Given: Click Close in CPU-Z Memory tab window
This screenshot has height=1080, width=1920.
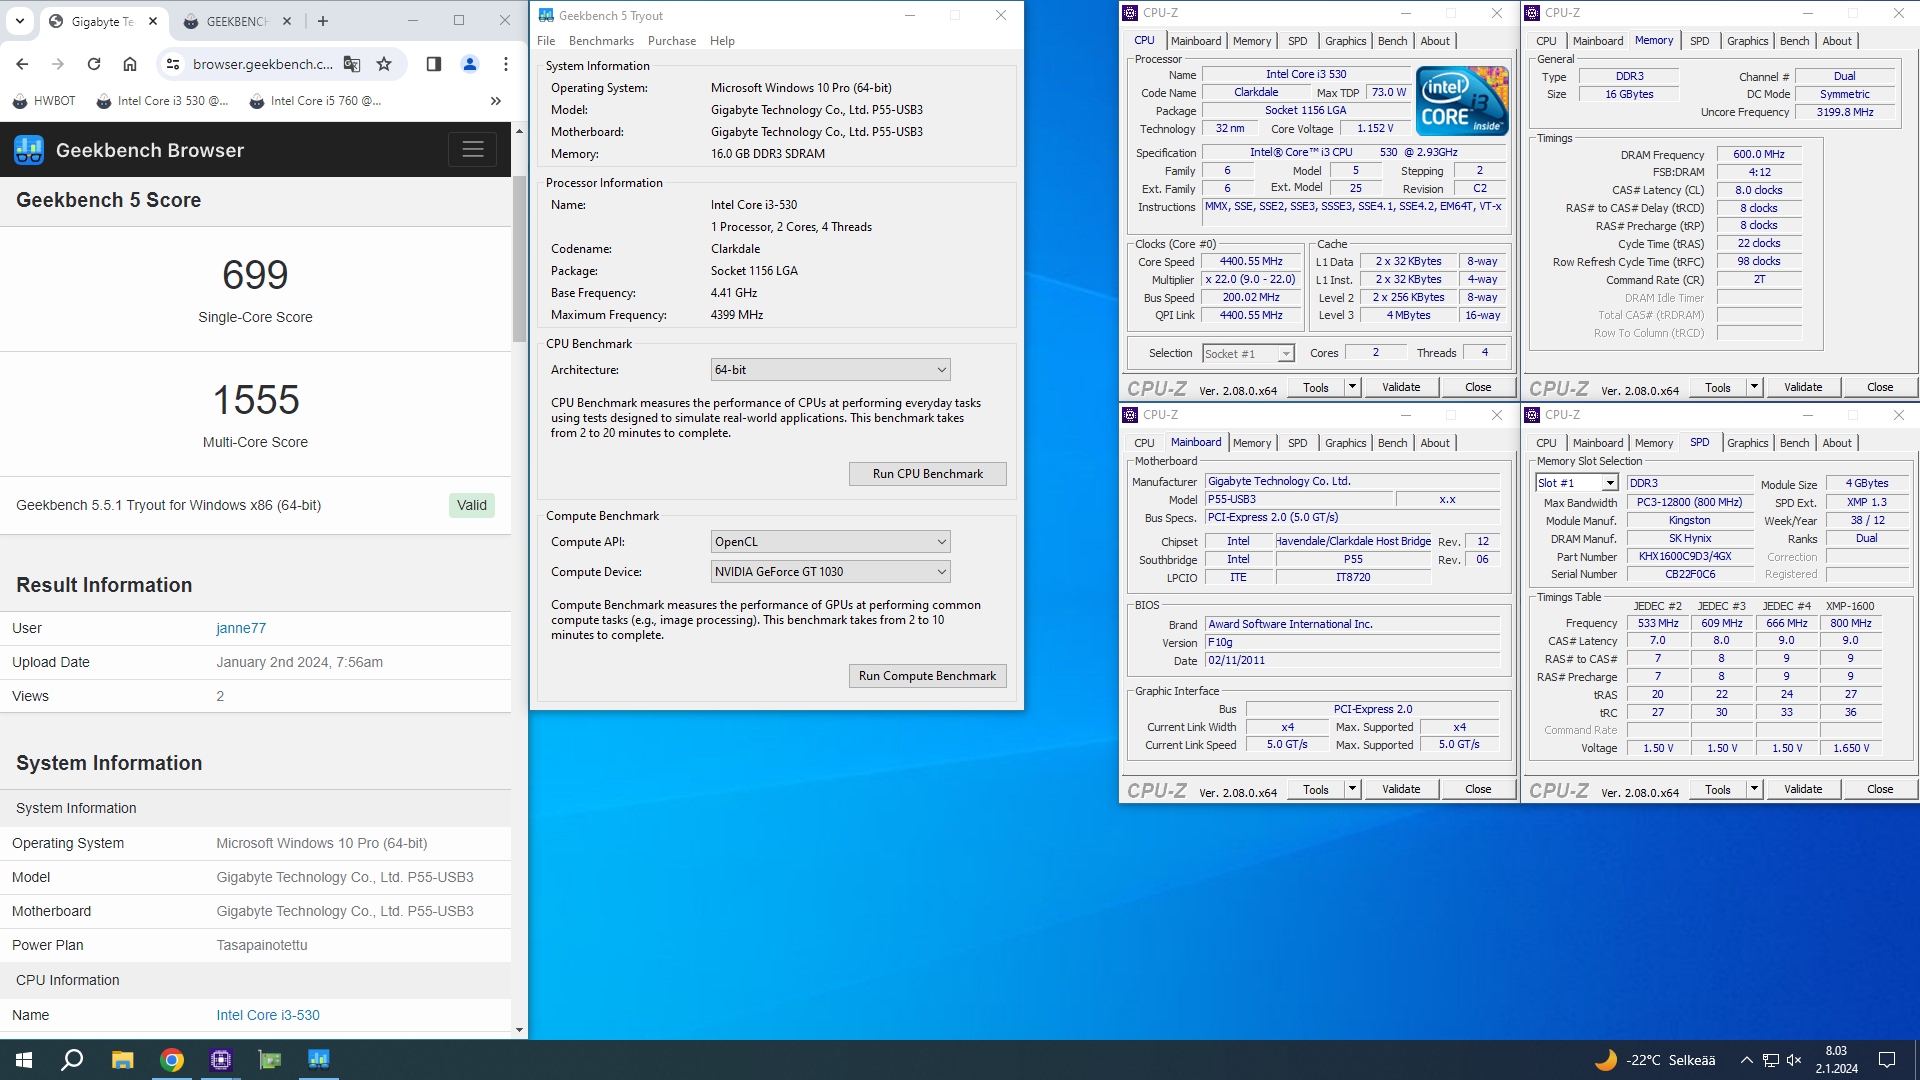Looking at the screenshot, I should pyautogui.click(x=1879, y=387).
